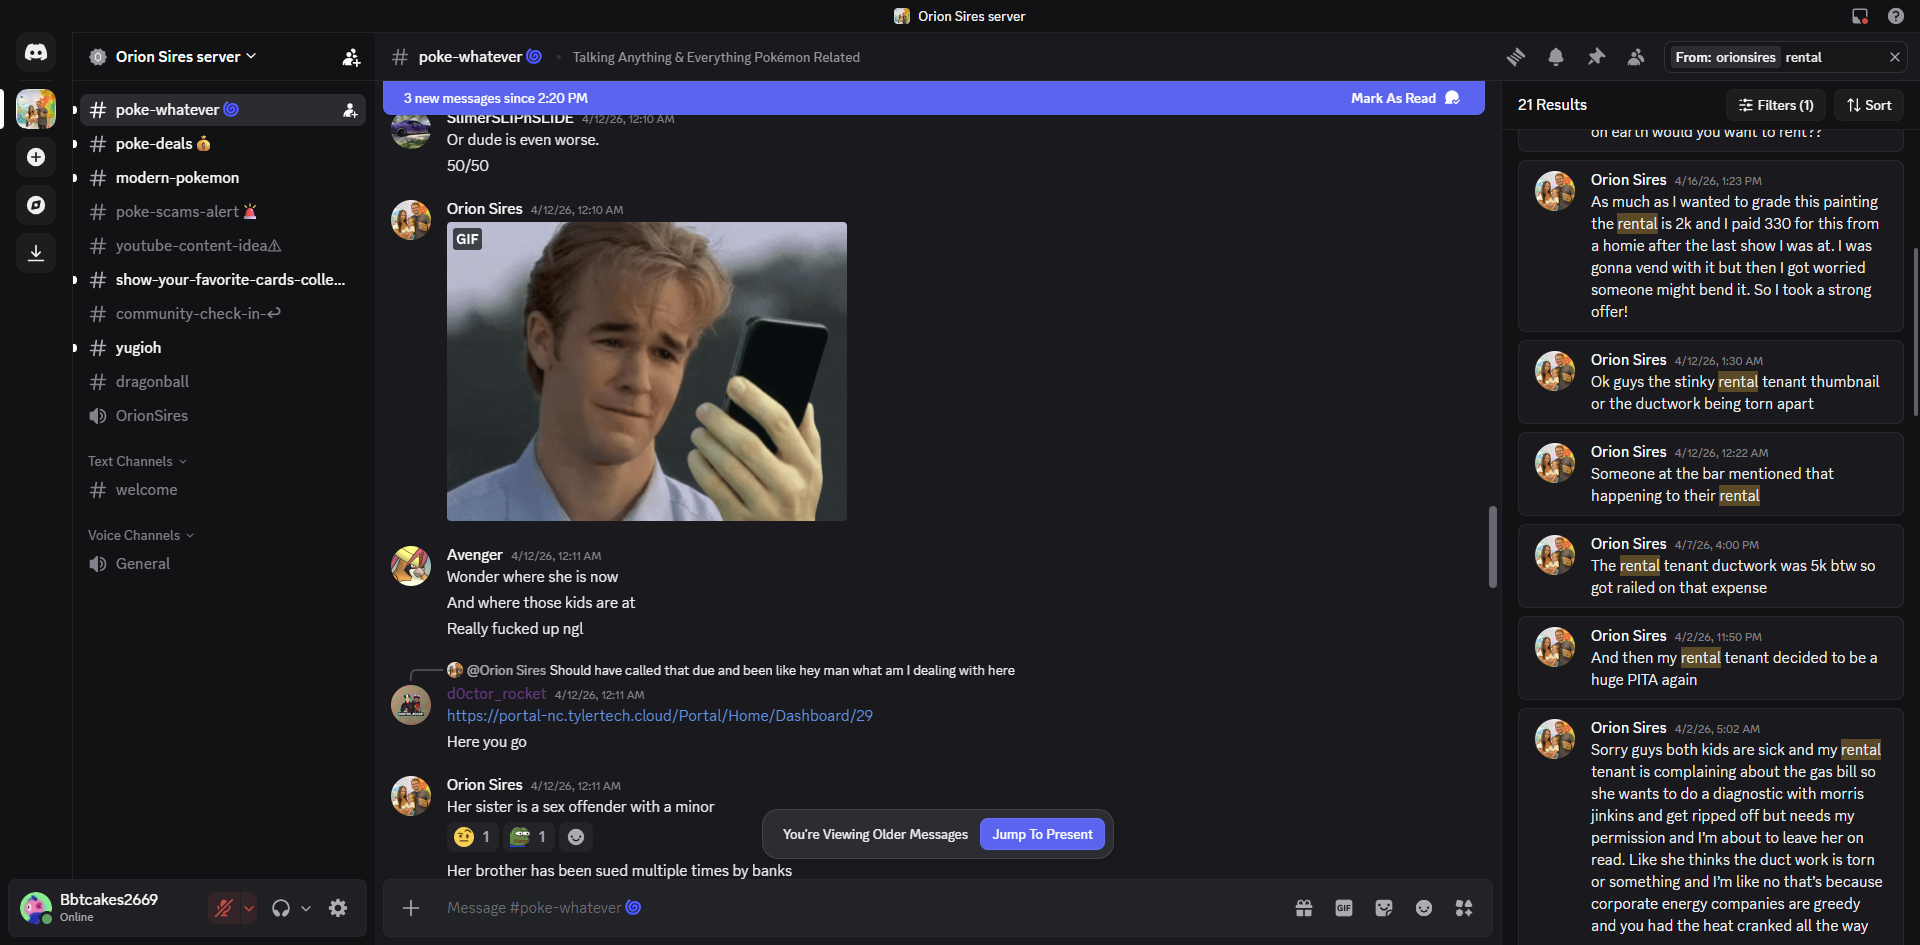
Task: Open inbox icon in title bar
Action: 1860,16
